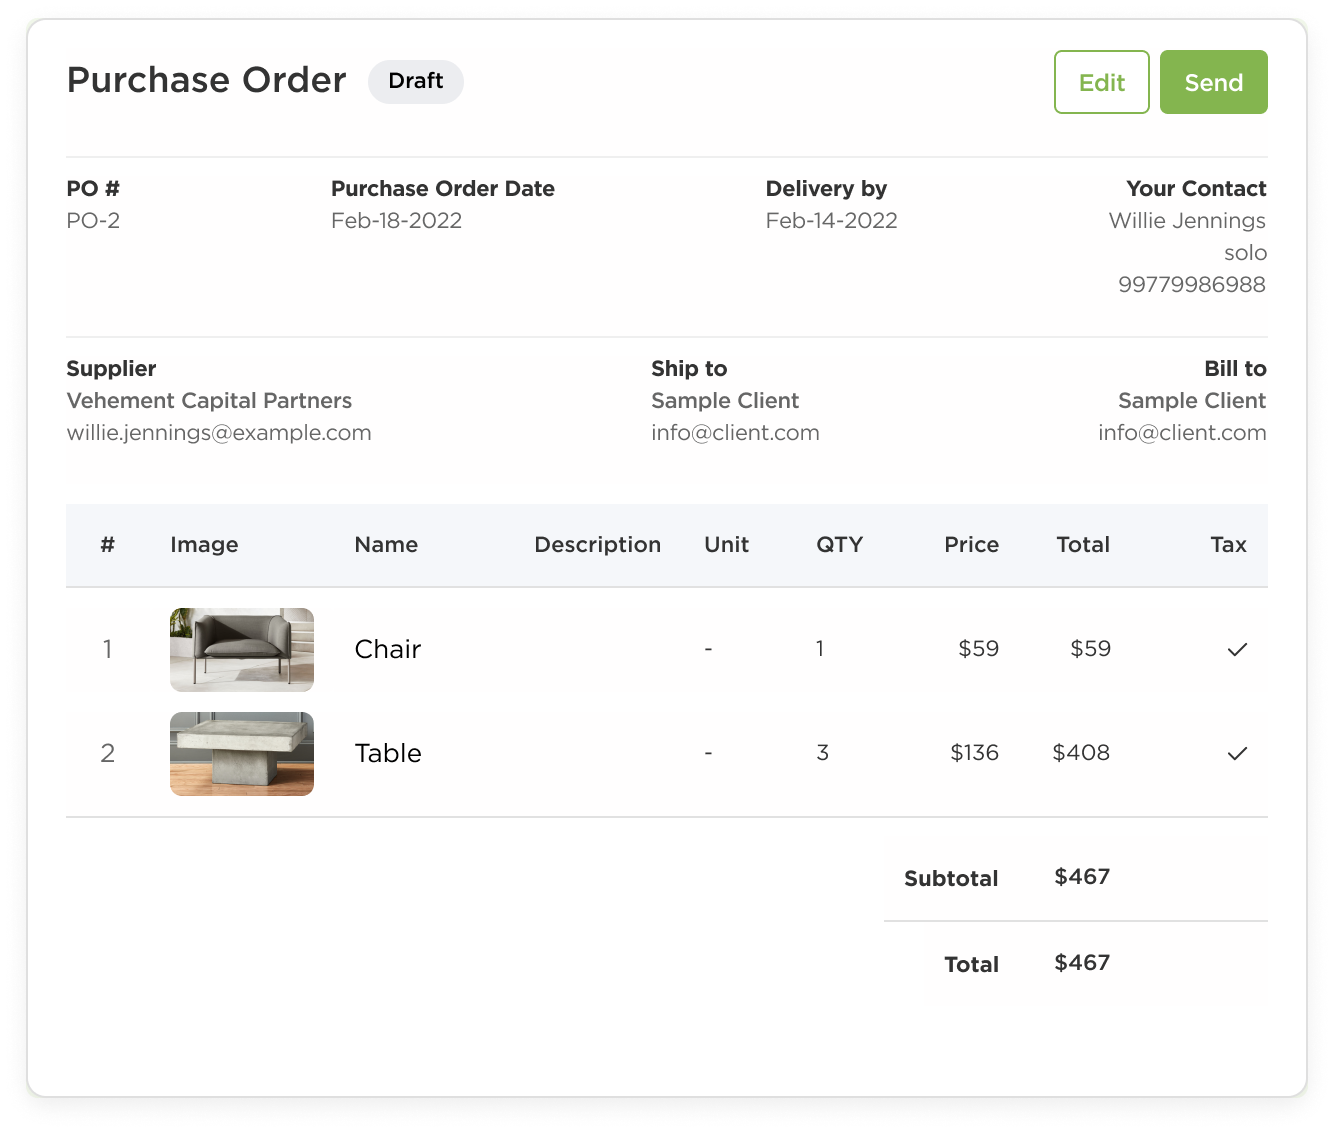1334x1132 pixels.
Task: Click phone number 99779986988
Action: [x=1192, y=284]
